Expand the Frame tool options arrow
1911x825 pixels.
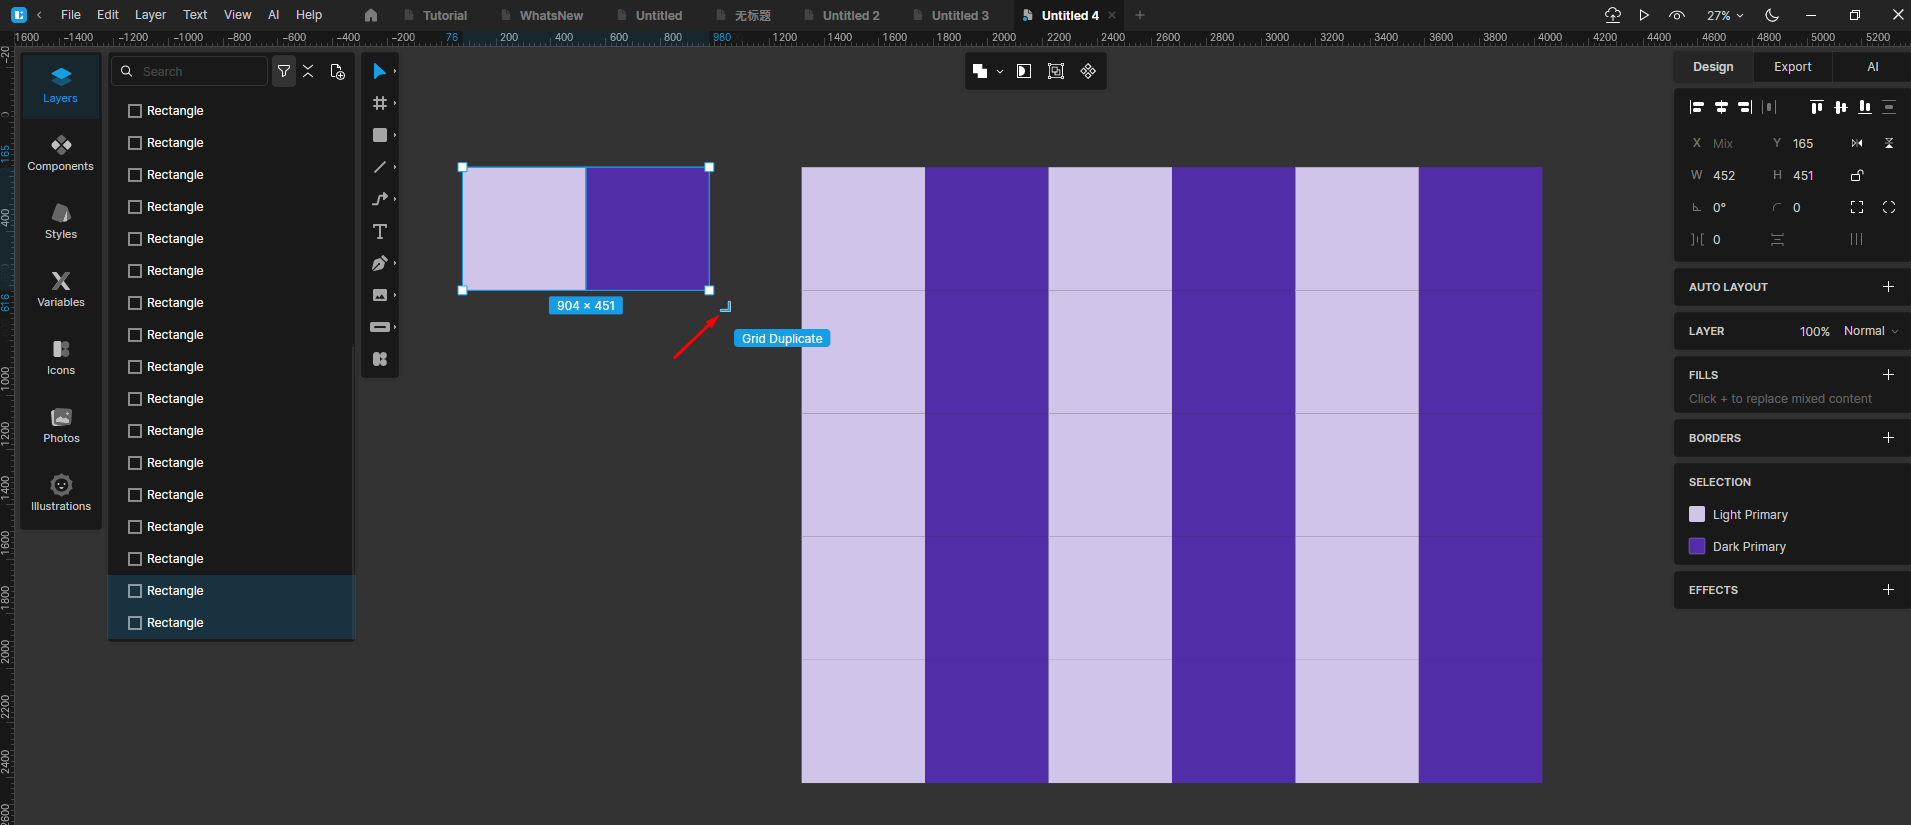pos(395,103)
